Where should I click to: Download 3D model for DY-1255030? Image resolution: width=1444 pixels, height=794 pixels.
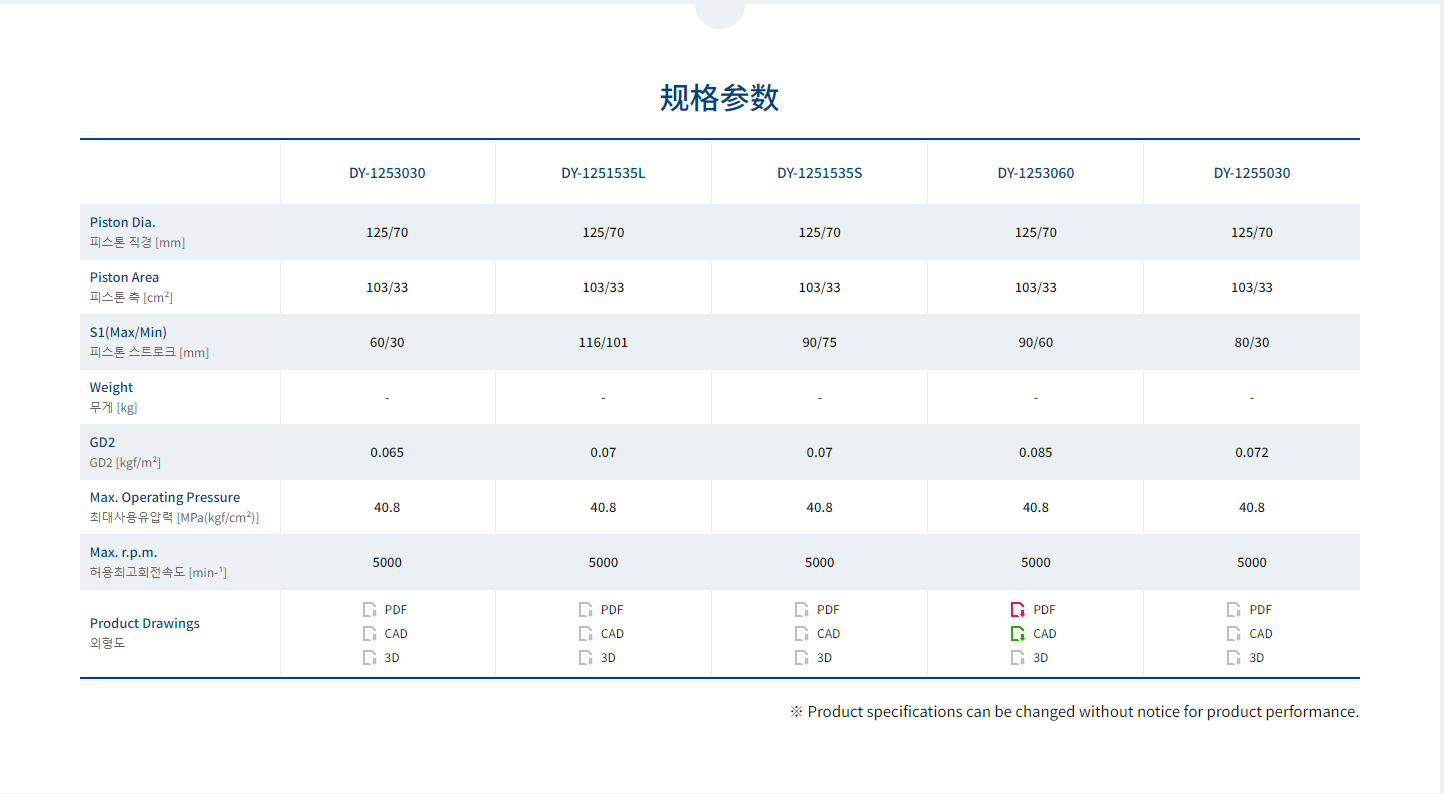point(1245,657)
